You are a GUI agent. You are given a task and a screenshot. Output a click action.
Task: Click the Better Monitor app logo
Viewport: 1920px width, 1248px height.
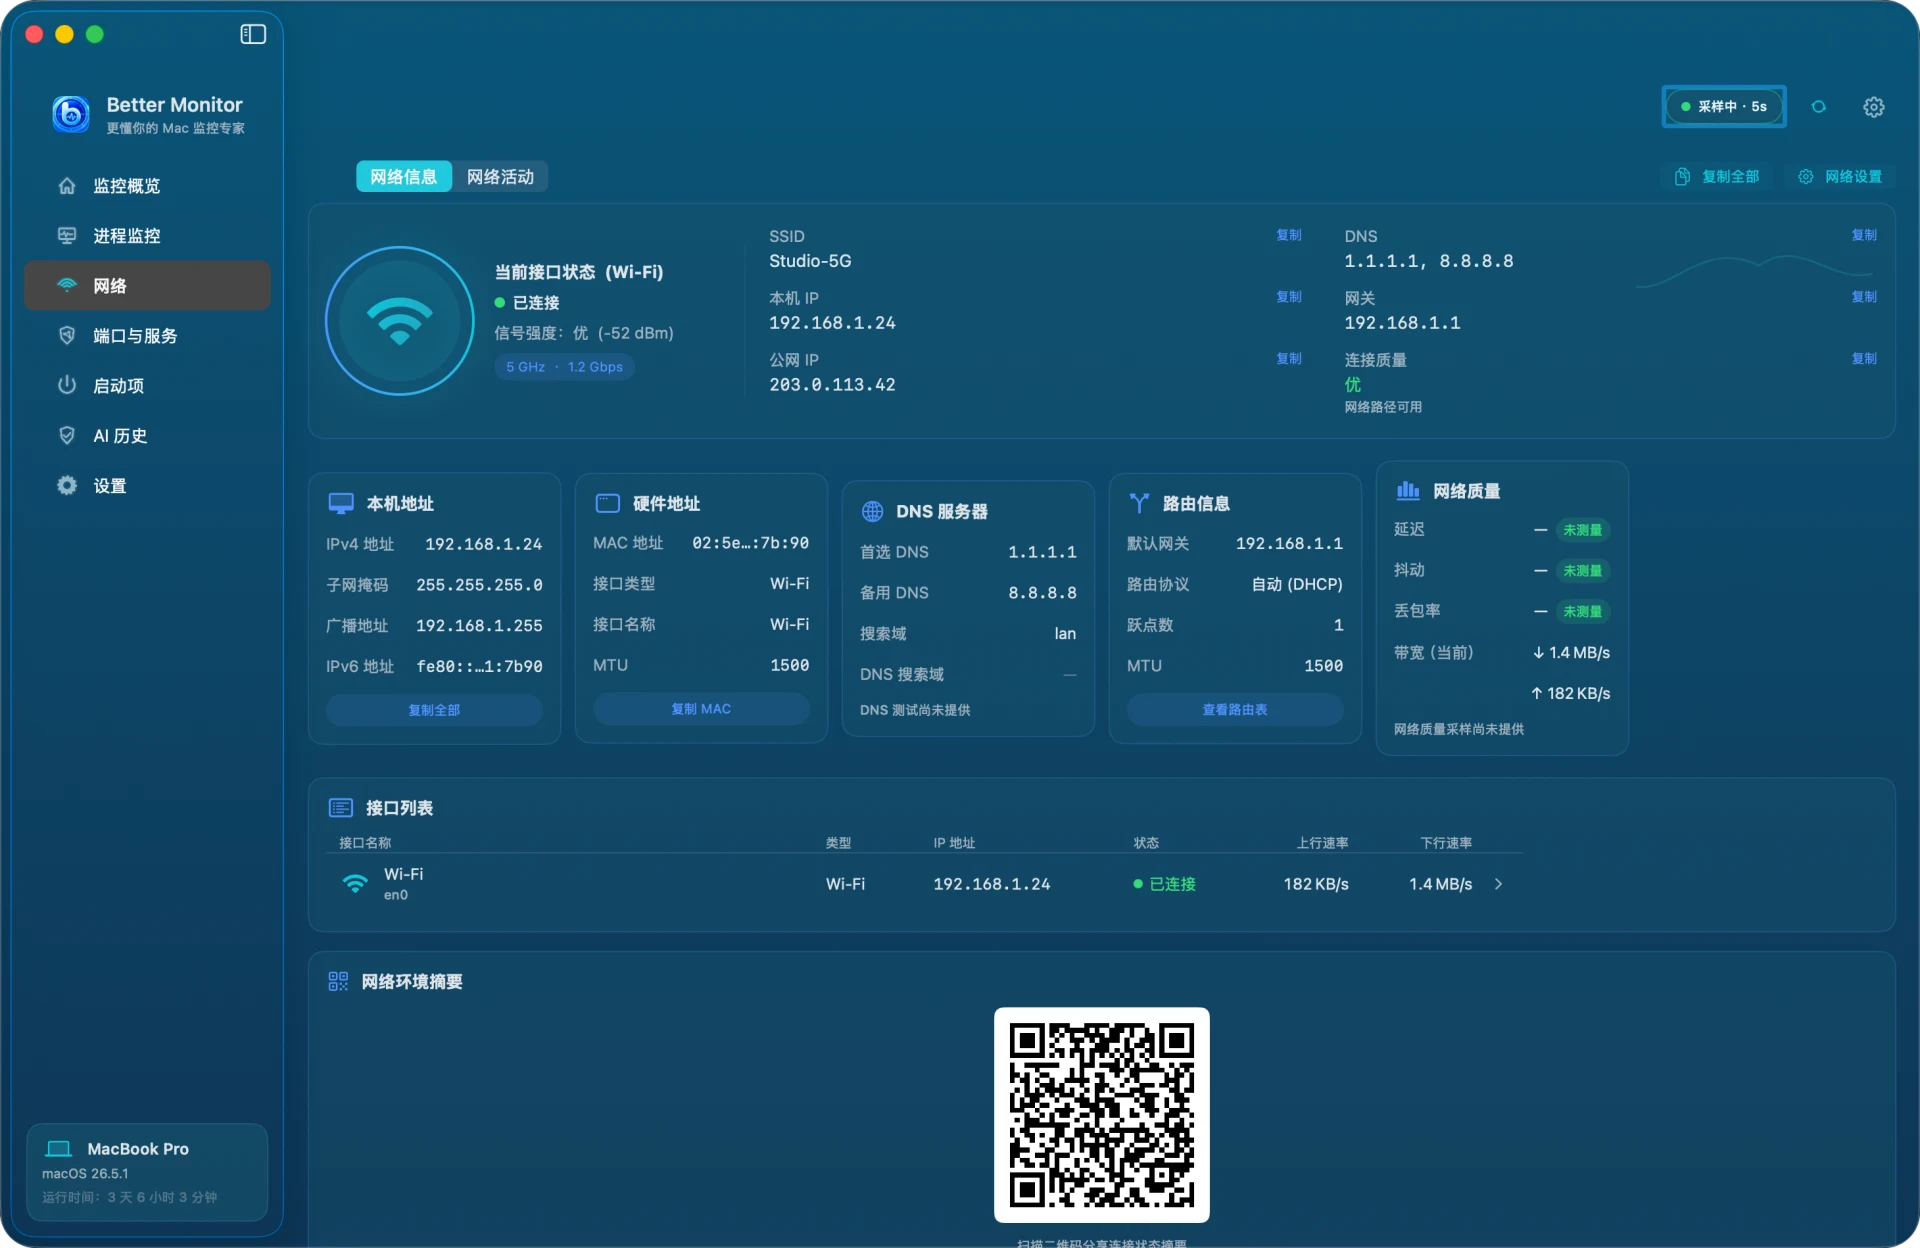pos(71,114)
